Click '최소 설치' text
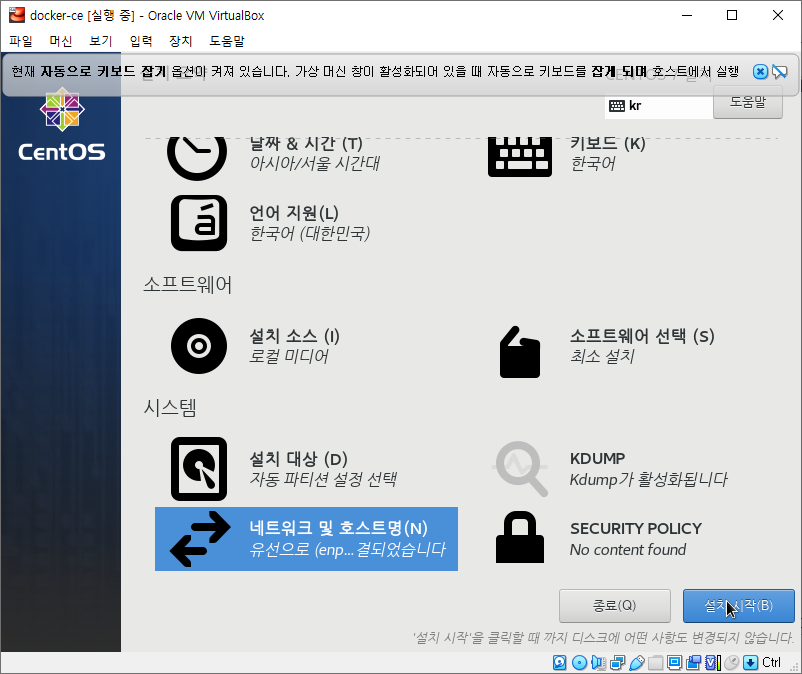This screenshot has height=674, width=802. coord(602,356)
